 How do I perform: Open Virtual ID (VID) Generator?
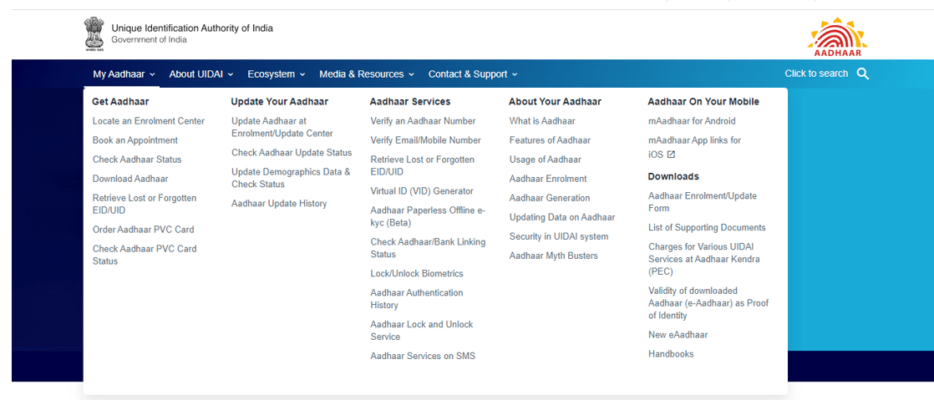(421, 191)
